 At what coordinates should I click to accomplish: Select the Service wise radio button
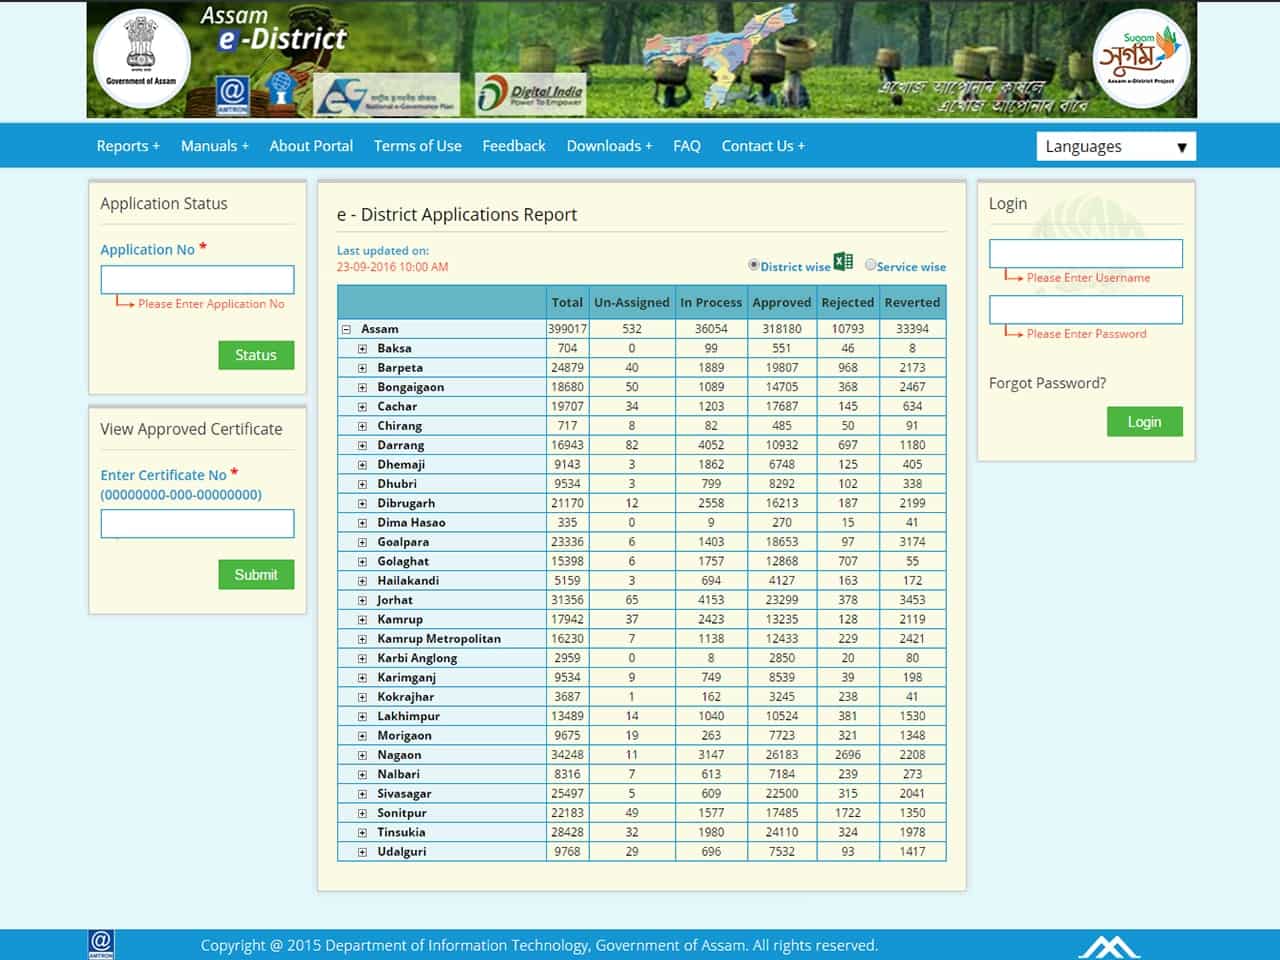pos(870,265)
